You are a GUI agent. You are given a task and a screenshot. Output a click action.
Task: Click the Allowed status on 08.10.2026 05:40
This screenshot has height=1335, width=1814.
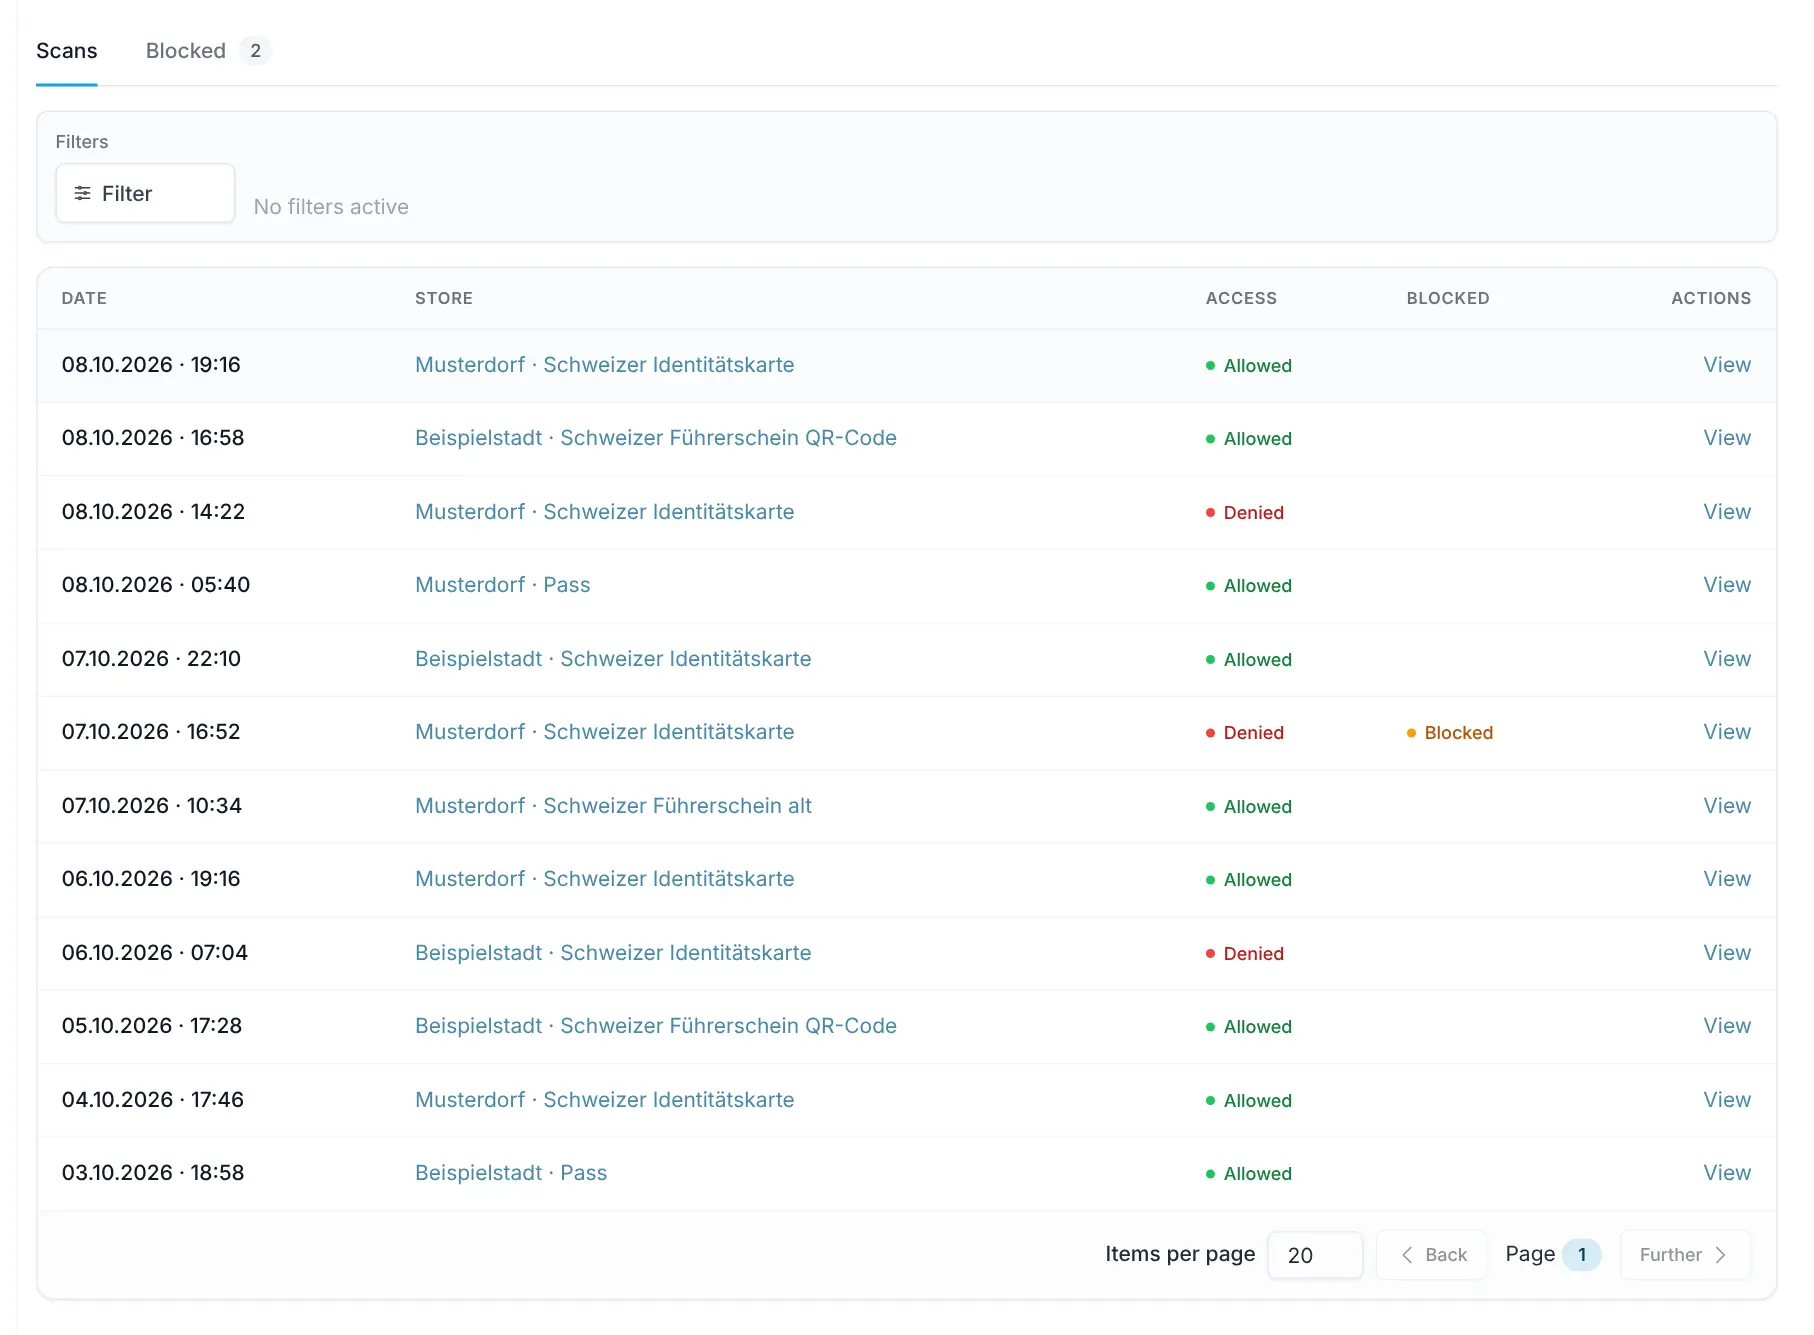click(x=1249, y=586)
